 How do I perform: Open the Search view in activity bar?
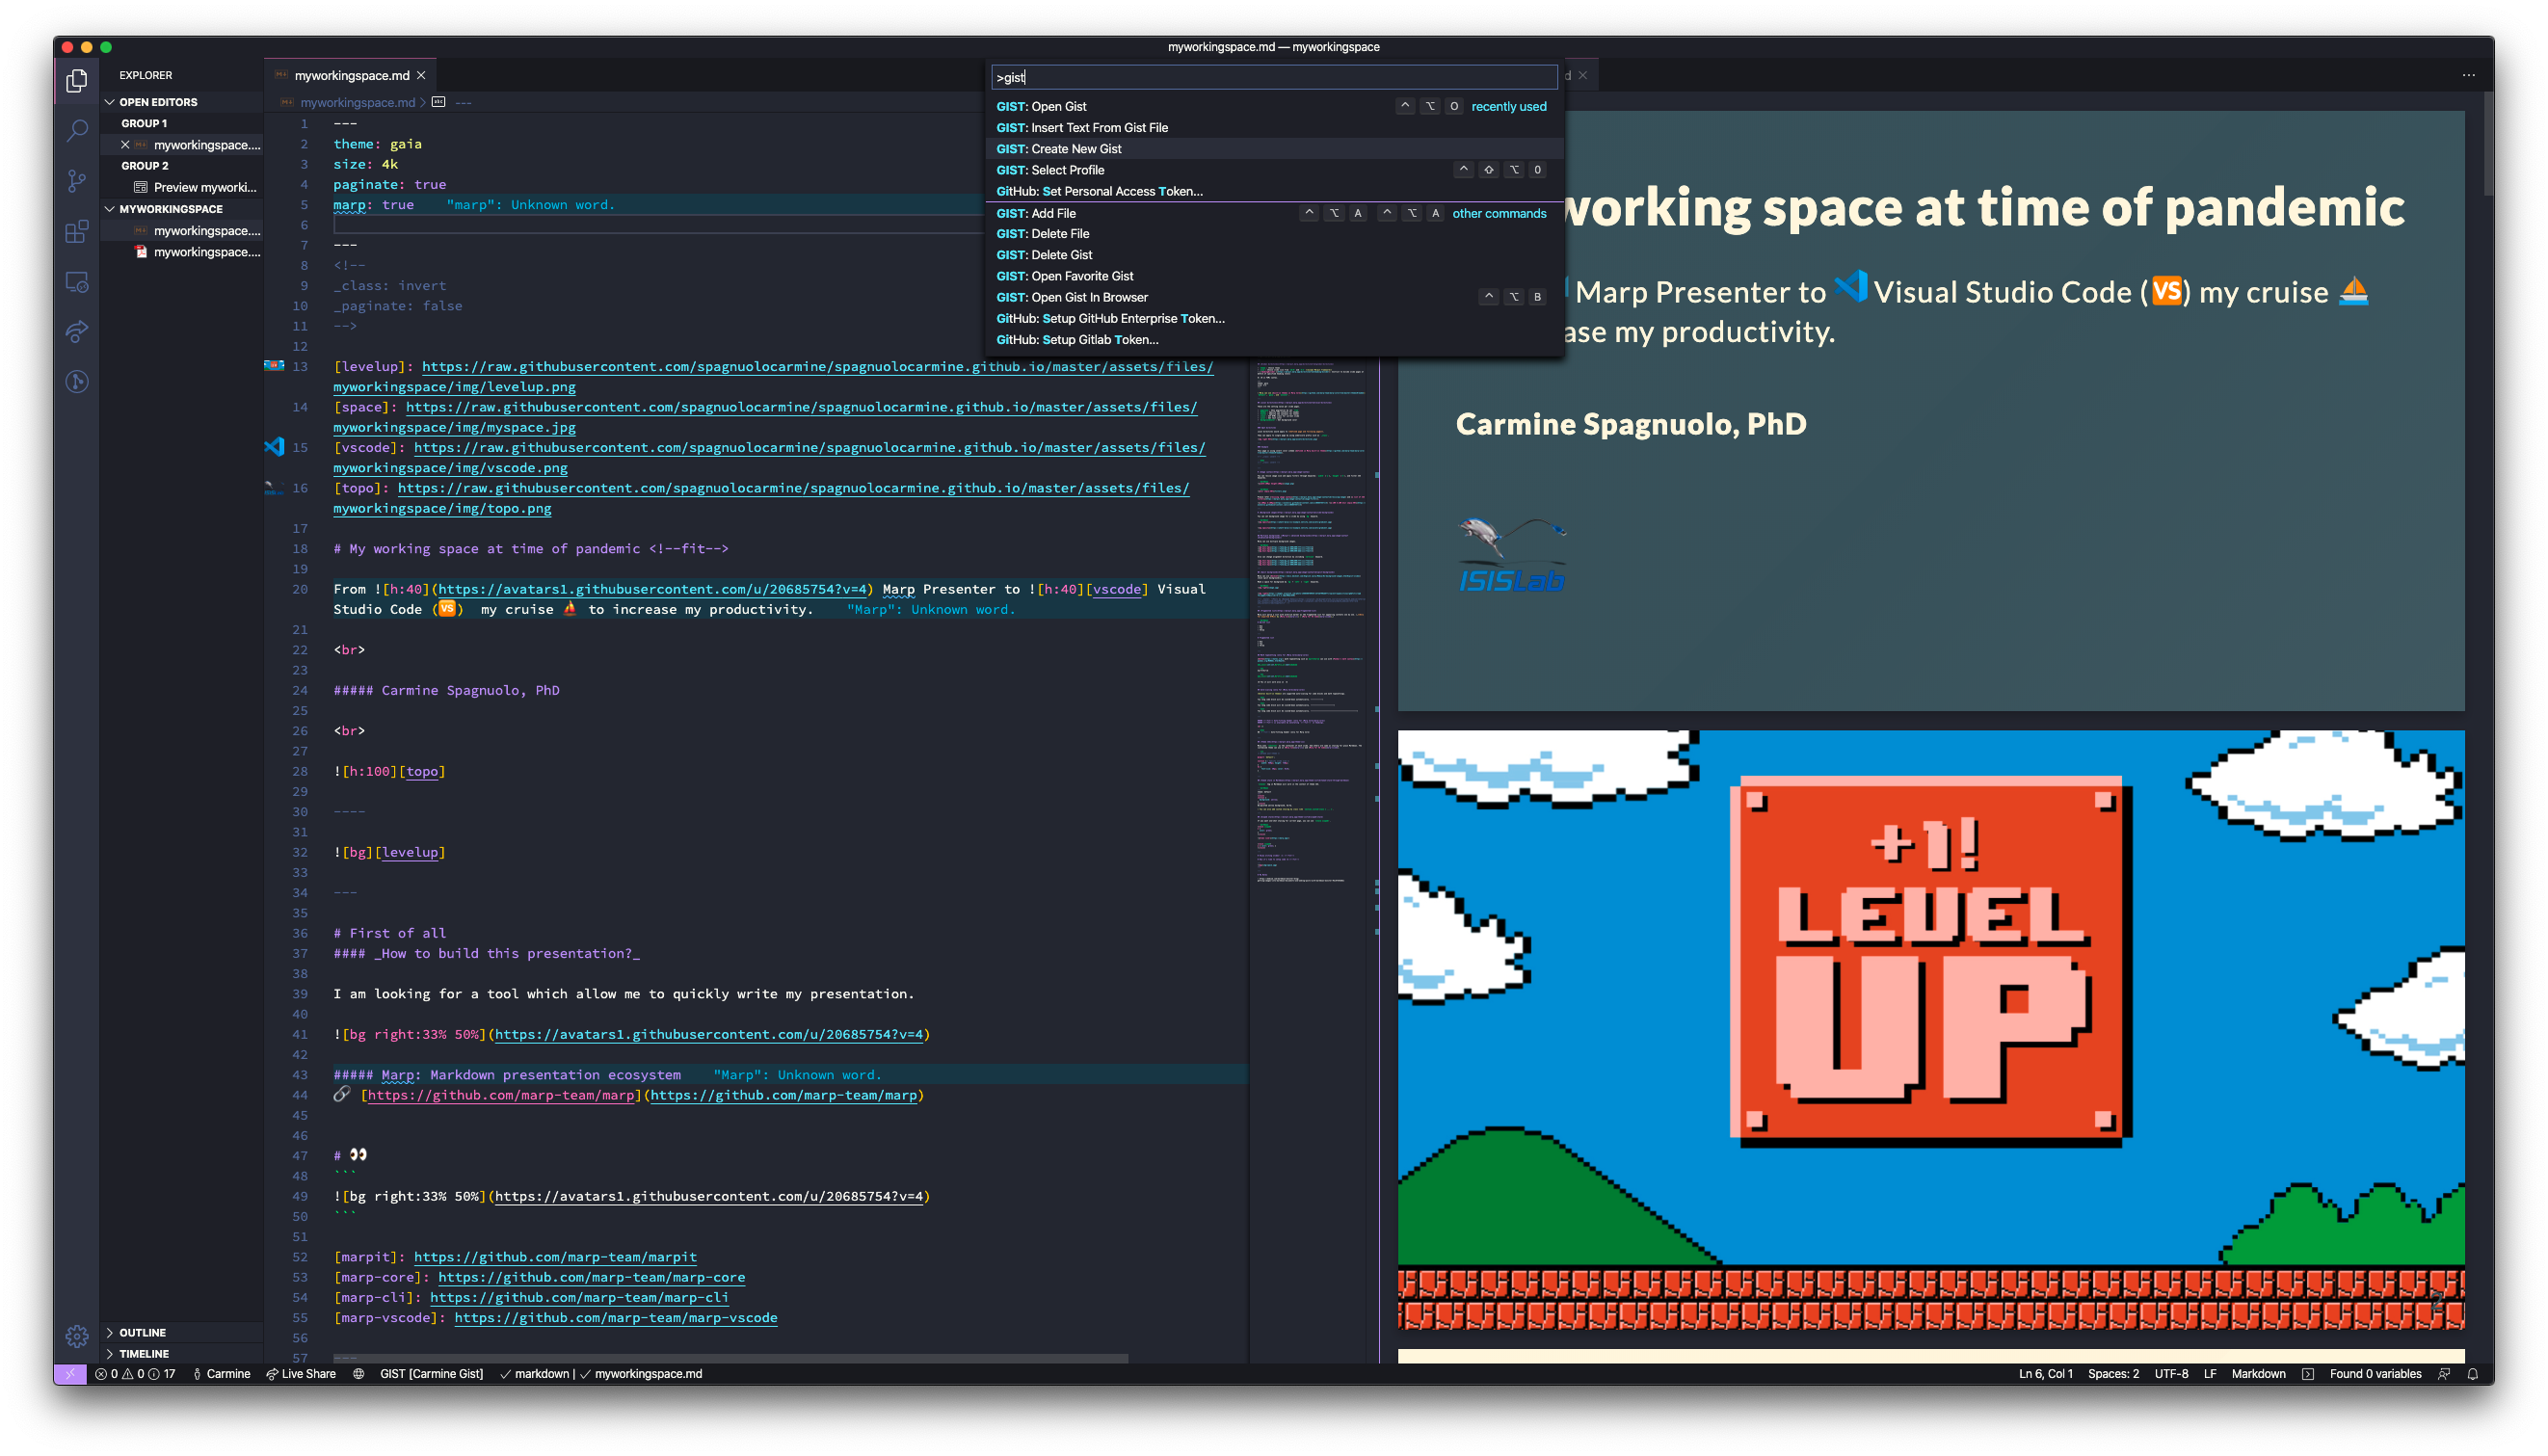tap(77, 131)
